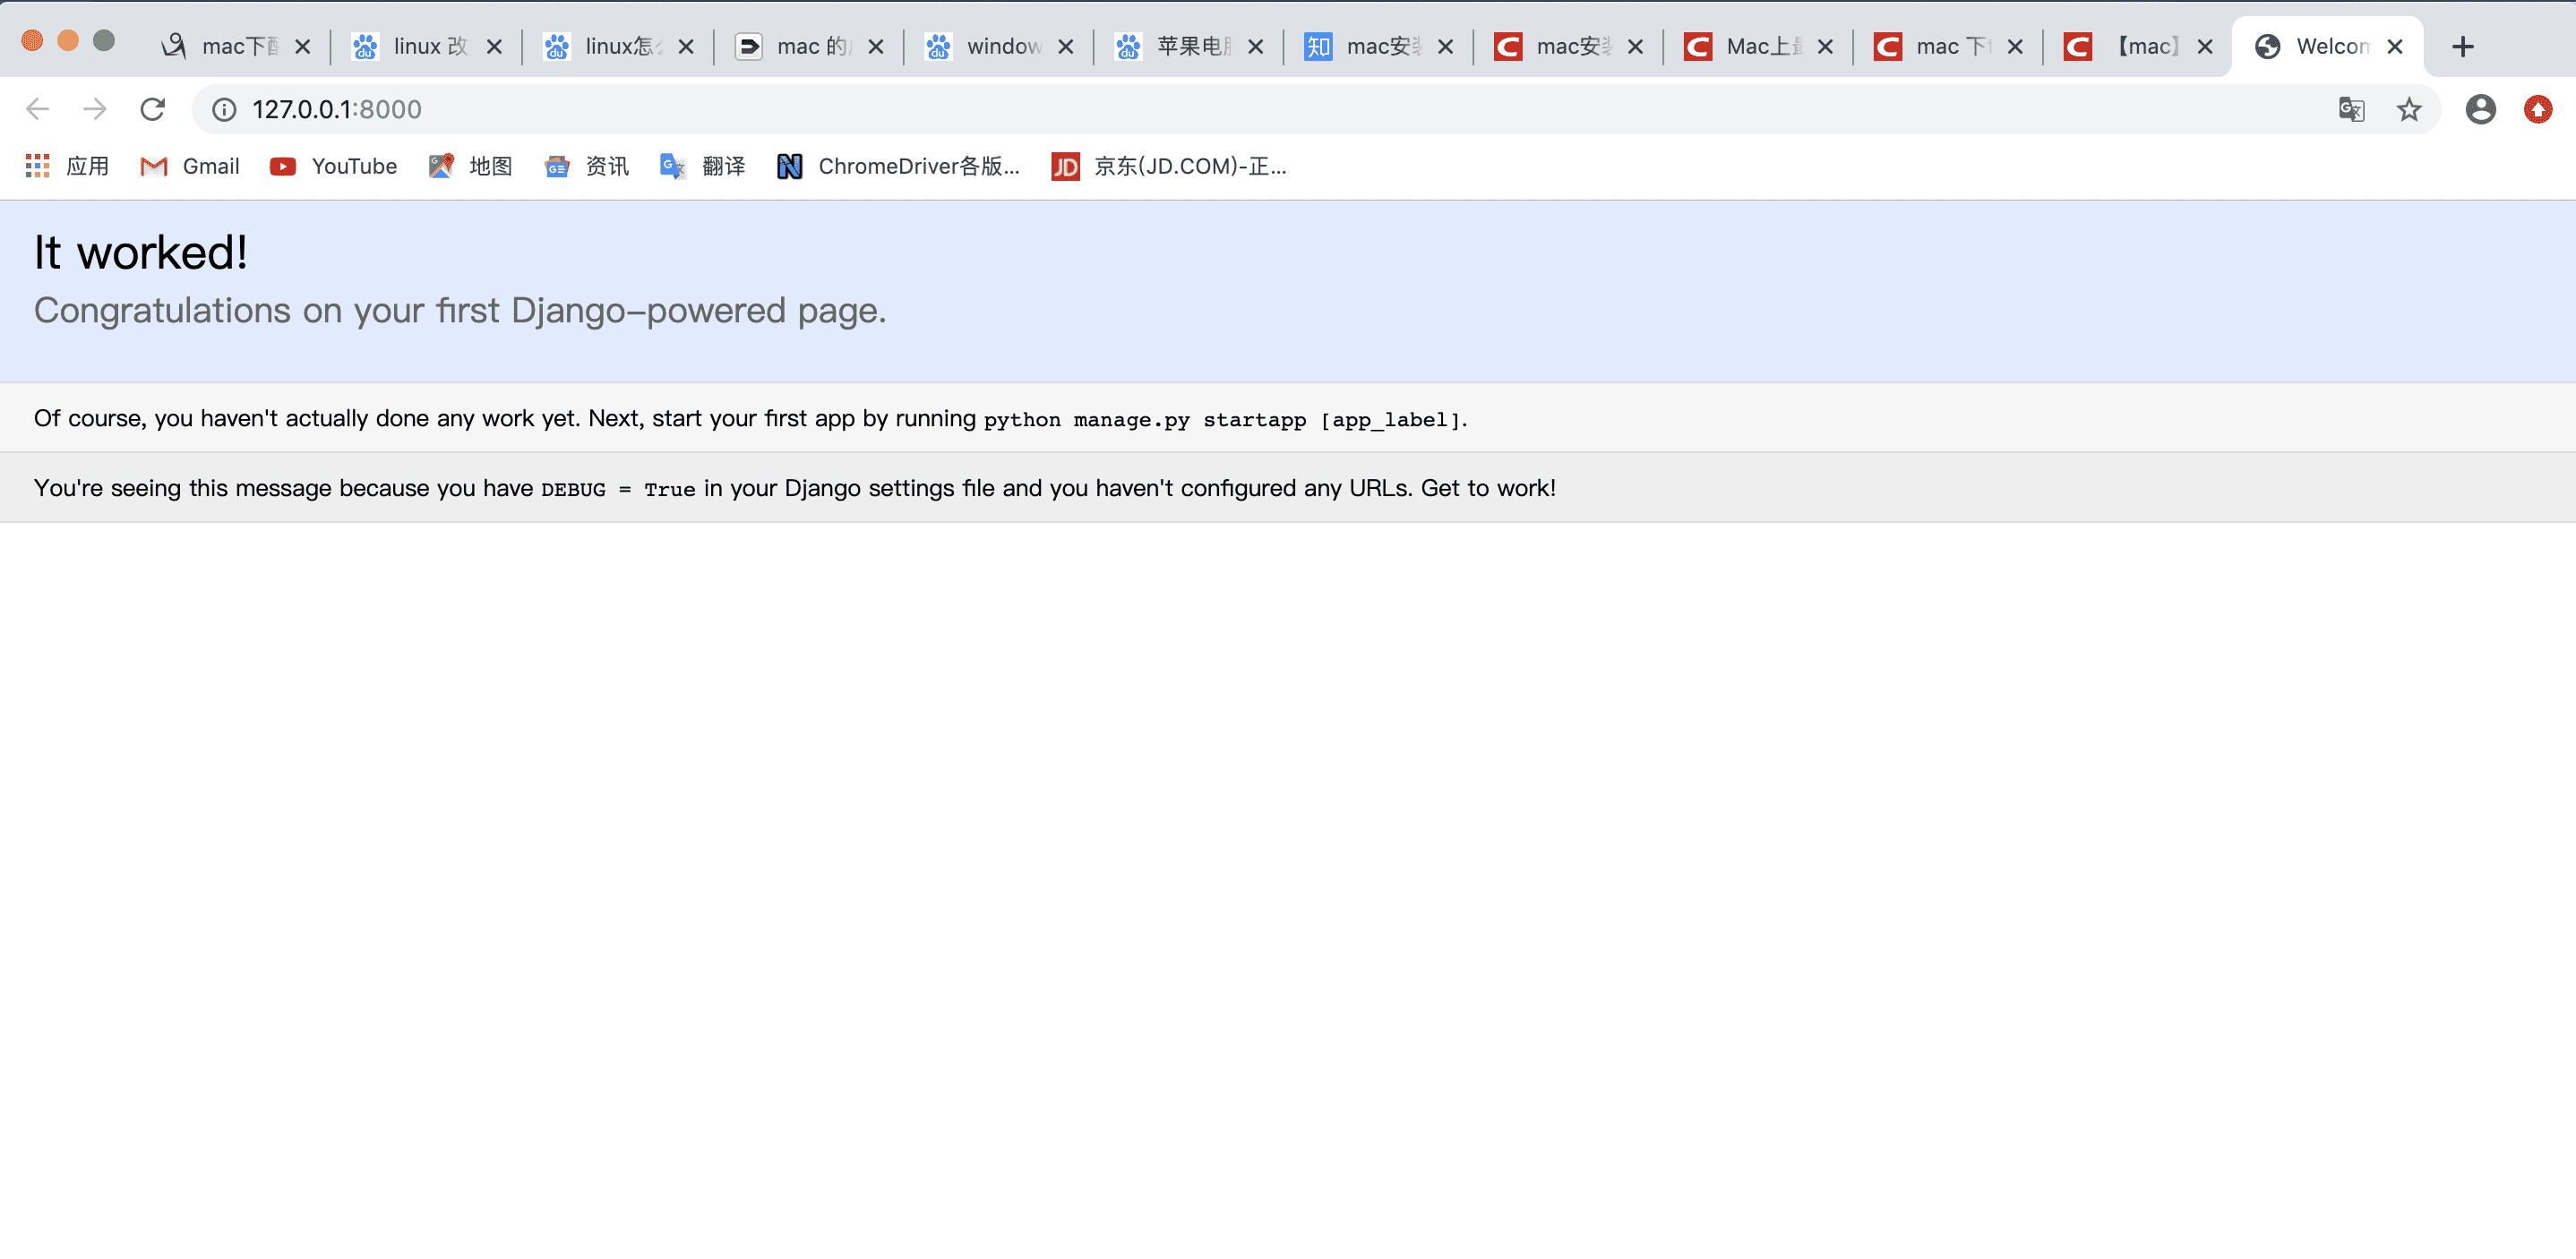
Task: Click the browser back navigation button
Action: tap(36, 110)
